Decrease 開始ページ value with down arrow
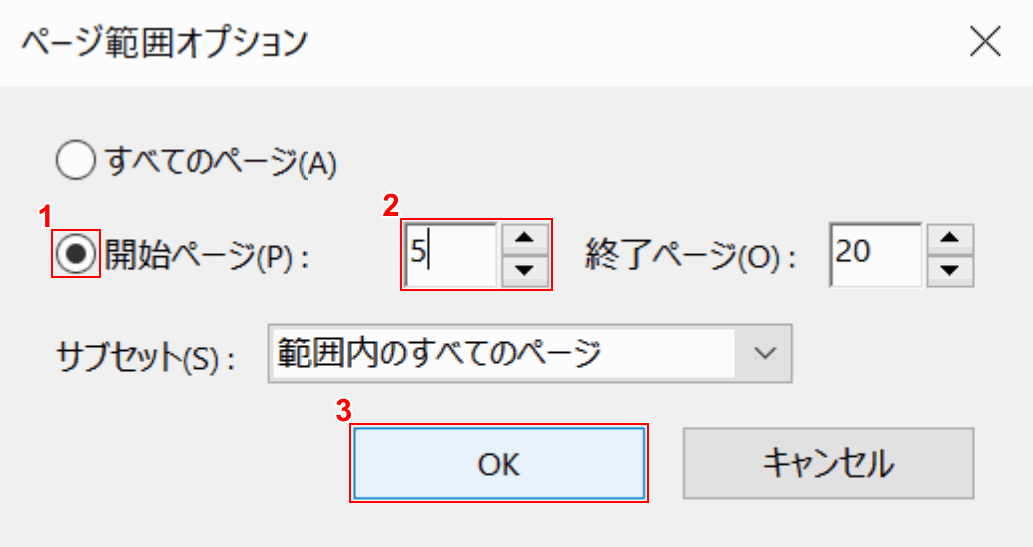The width and height of the screenshot is (1033, 547). coord(526,270)
